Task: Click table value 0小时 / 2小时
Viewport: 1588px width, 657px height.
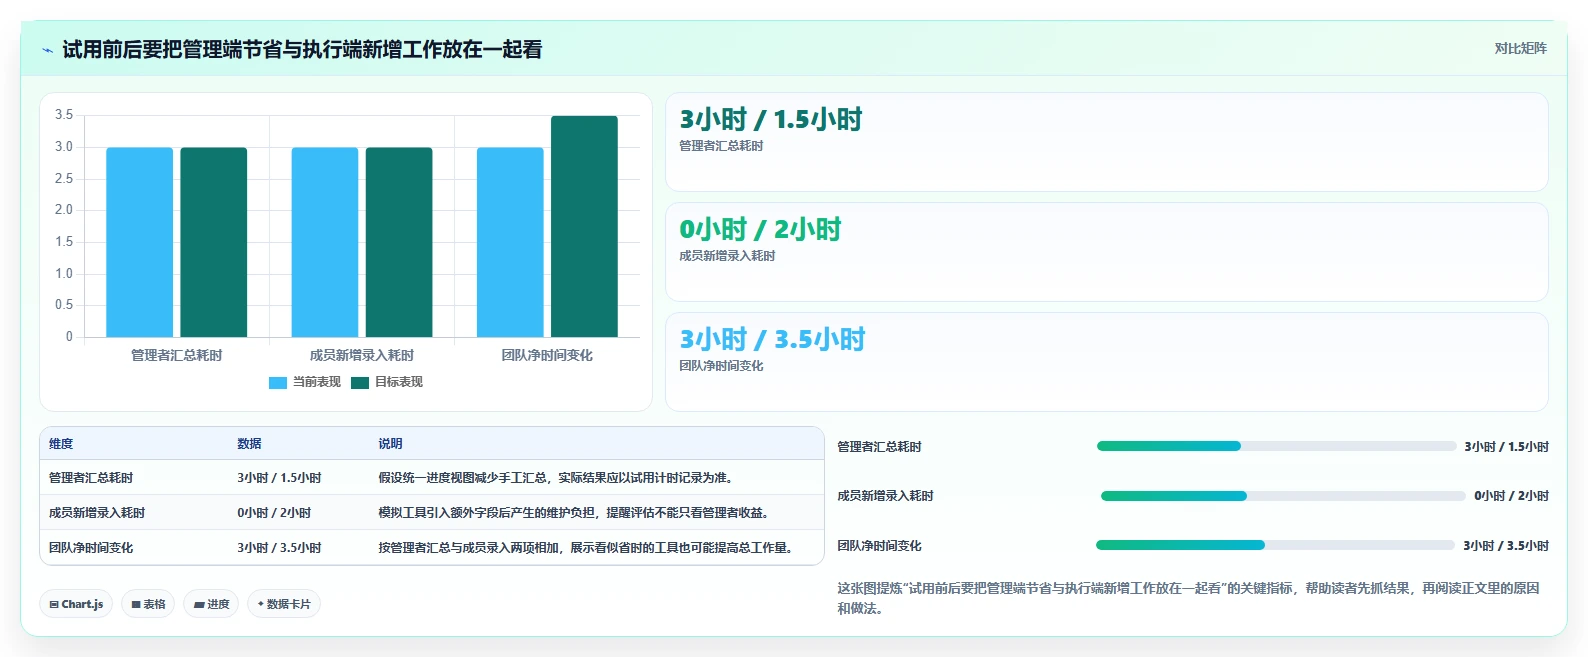Action: tap(274, 513)
